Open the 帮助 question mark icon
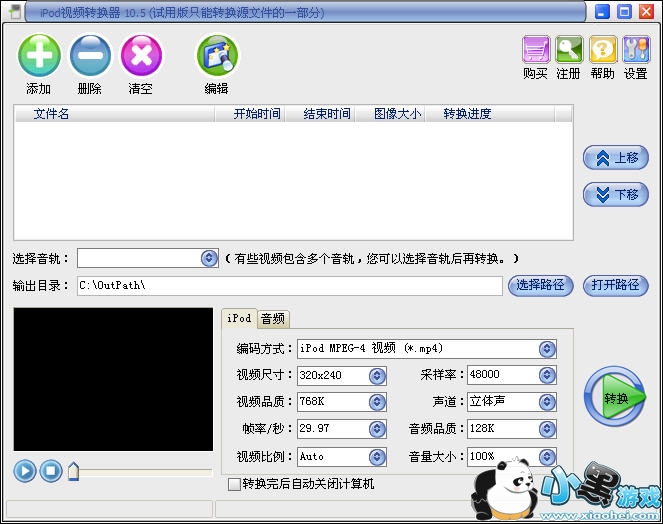Viewport: 663px width, 524px height. coord(603,49)
